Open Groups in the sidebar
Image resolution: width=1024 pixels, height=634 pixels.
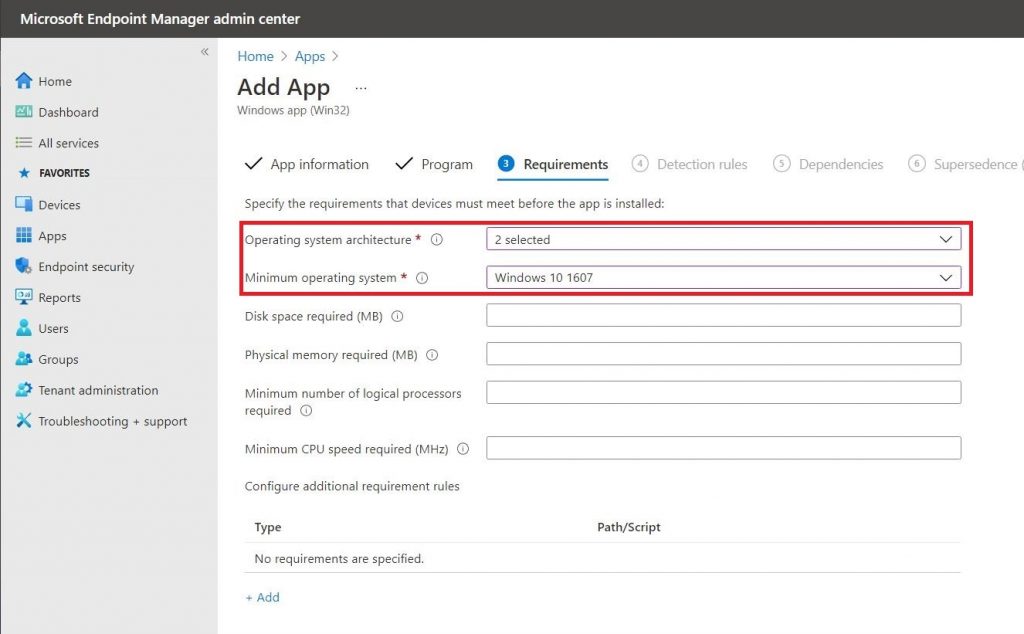pos(58,360)
